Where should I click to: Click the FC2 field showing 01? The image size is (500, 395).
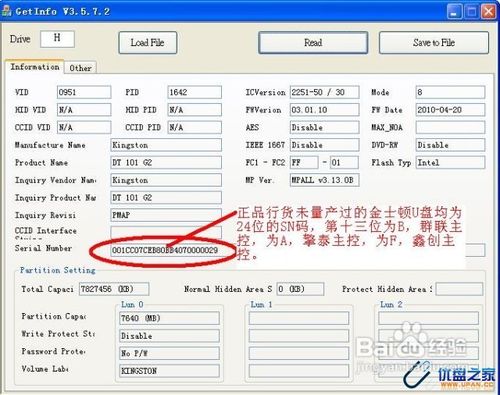[x=344, y=163]
